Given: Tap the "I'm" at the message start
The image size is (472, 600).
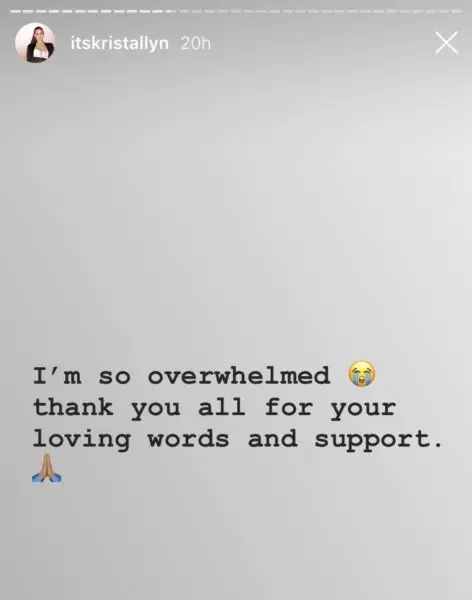Looking at the screenshot, I should tap(57, 375).
